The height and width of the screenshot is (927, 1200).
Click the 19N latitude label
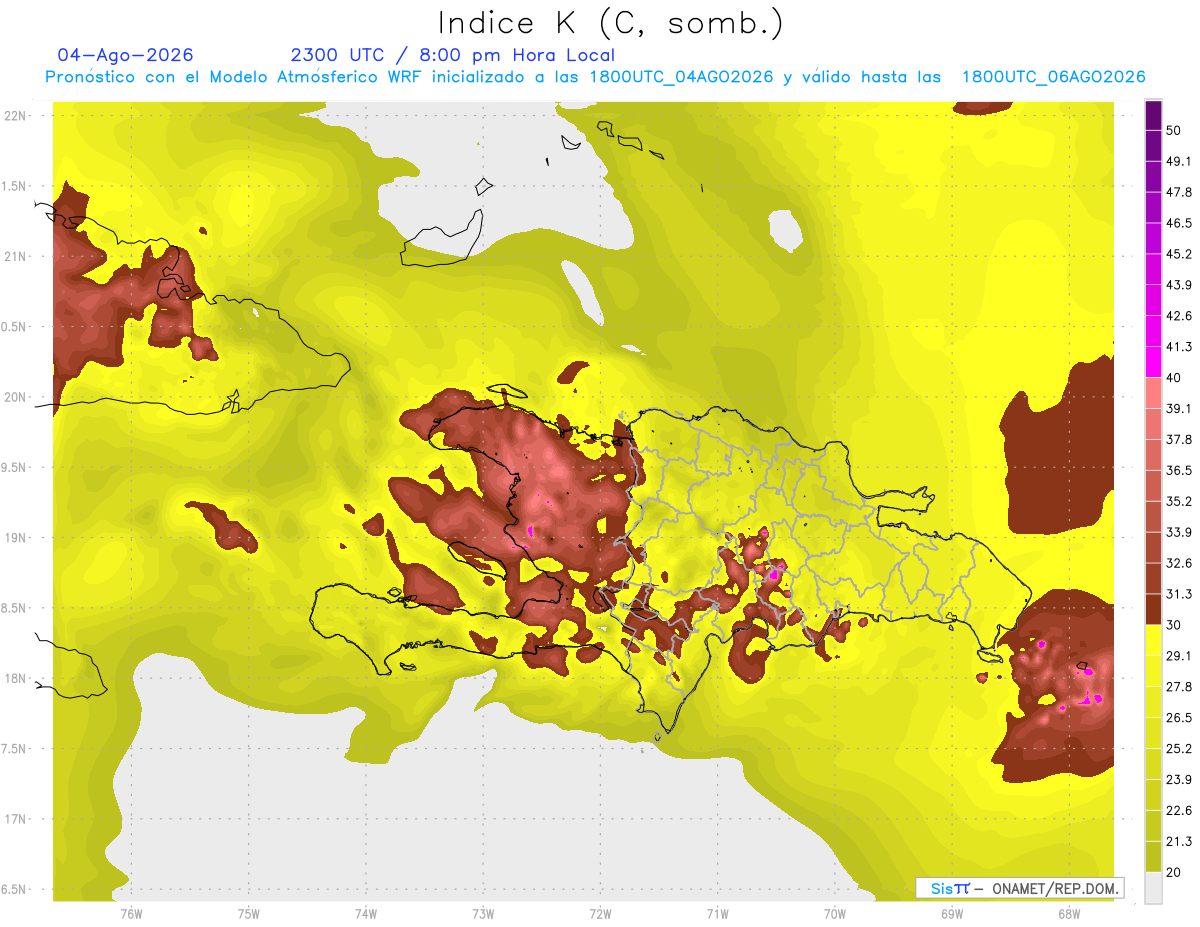point(15,538)
